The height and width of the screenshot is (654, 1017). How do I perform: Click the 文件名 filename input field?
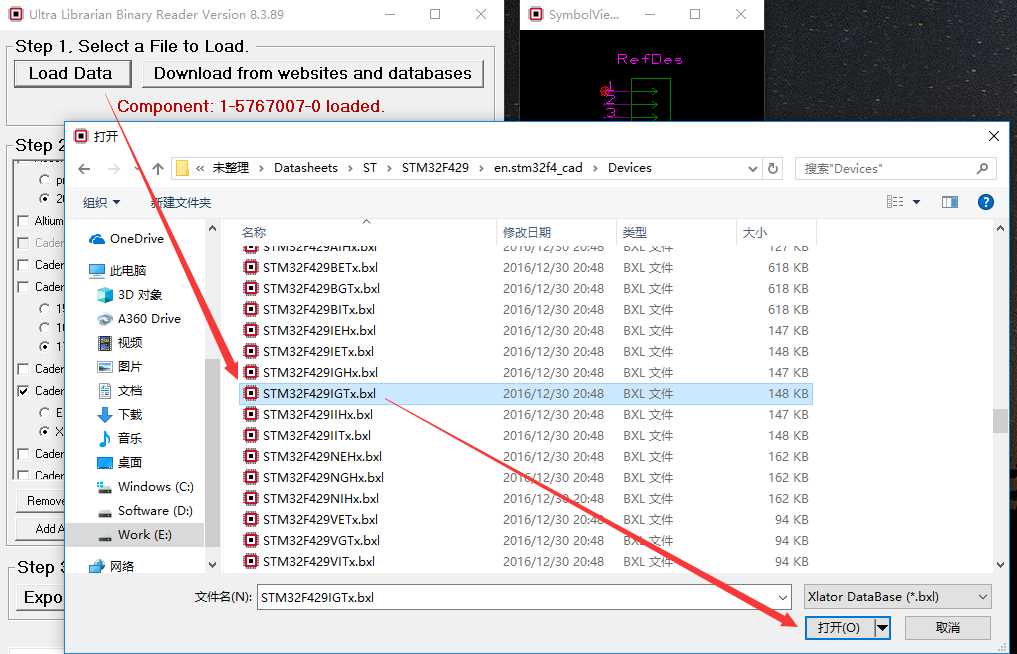point(517,598)
